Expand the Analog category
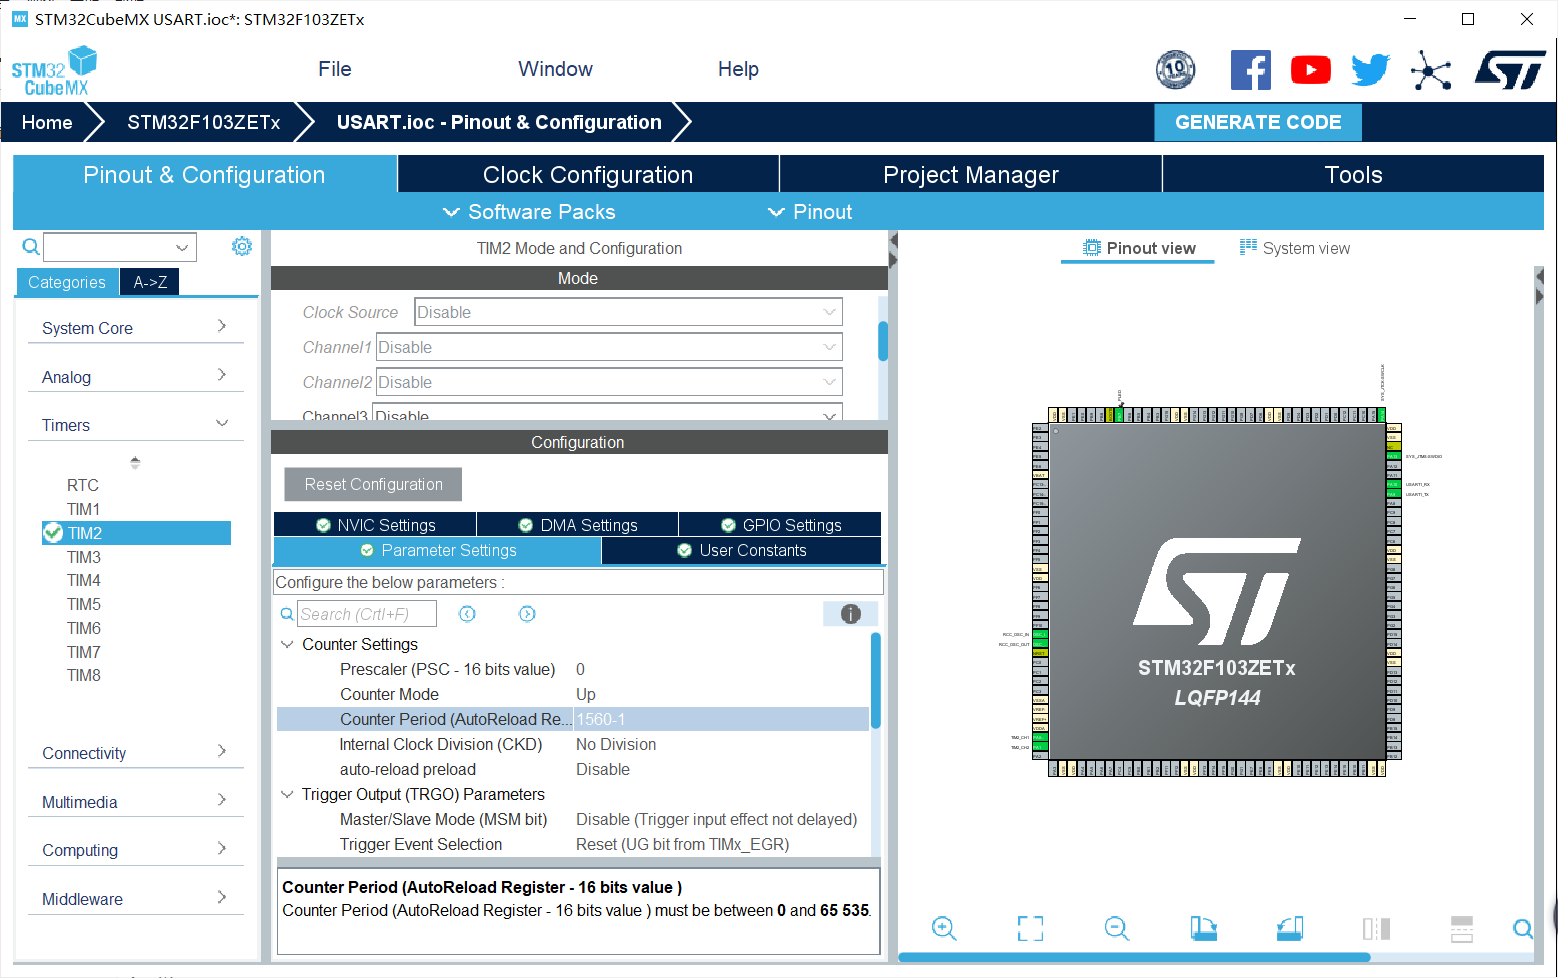The height and width of the screenshot is (978, 1558). click(x=136, y=377)
